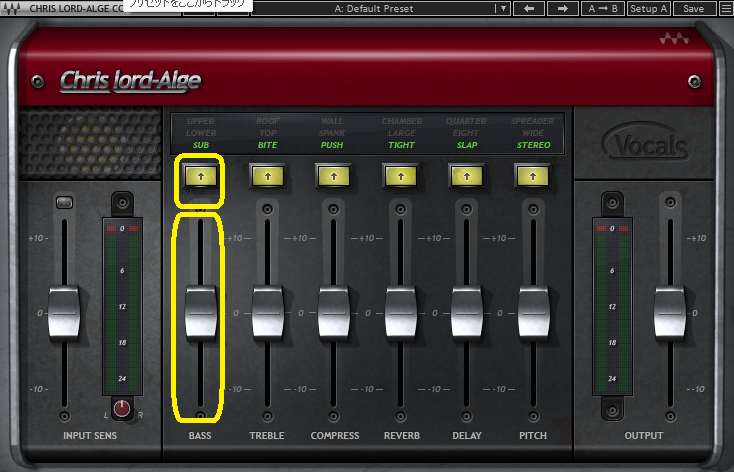
Task: Switch to Setup A
Action: point(649,8)
